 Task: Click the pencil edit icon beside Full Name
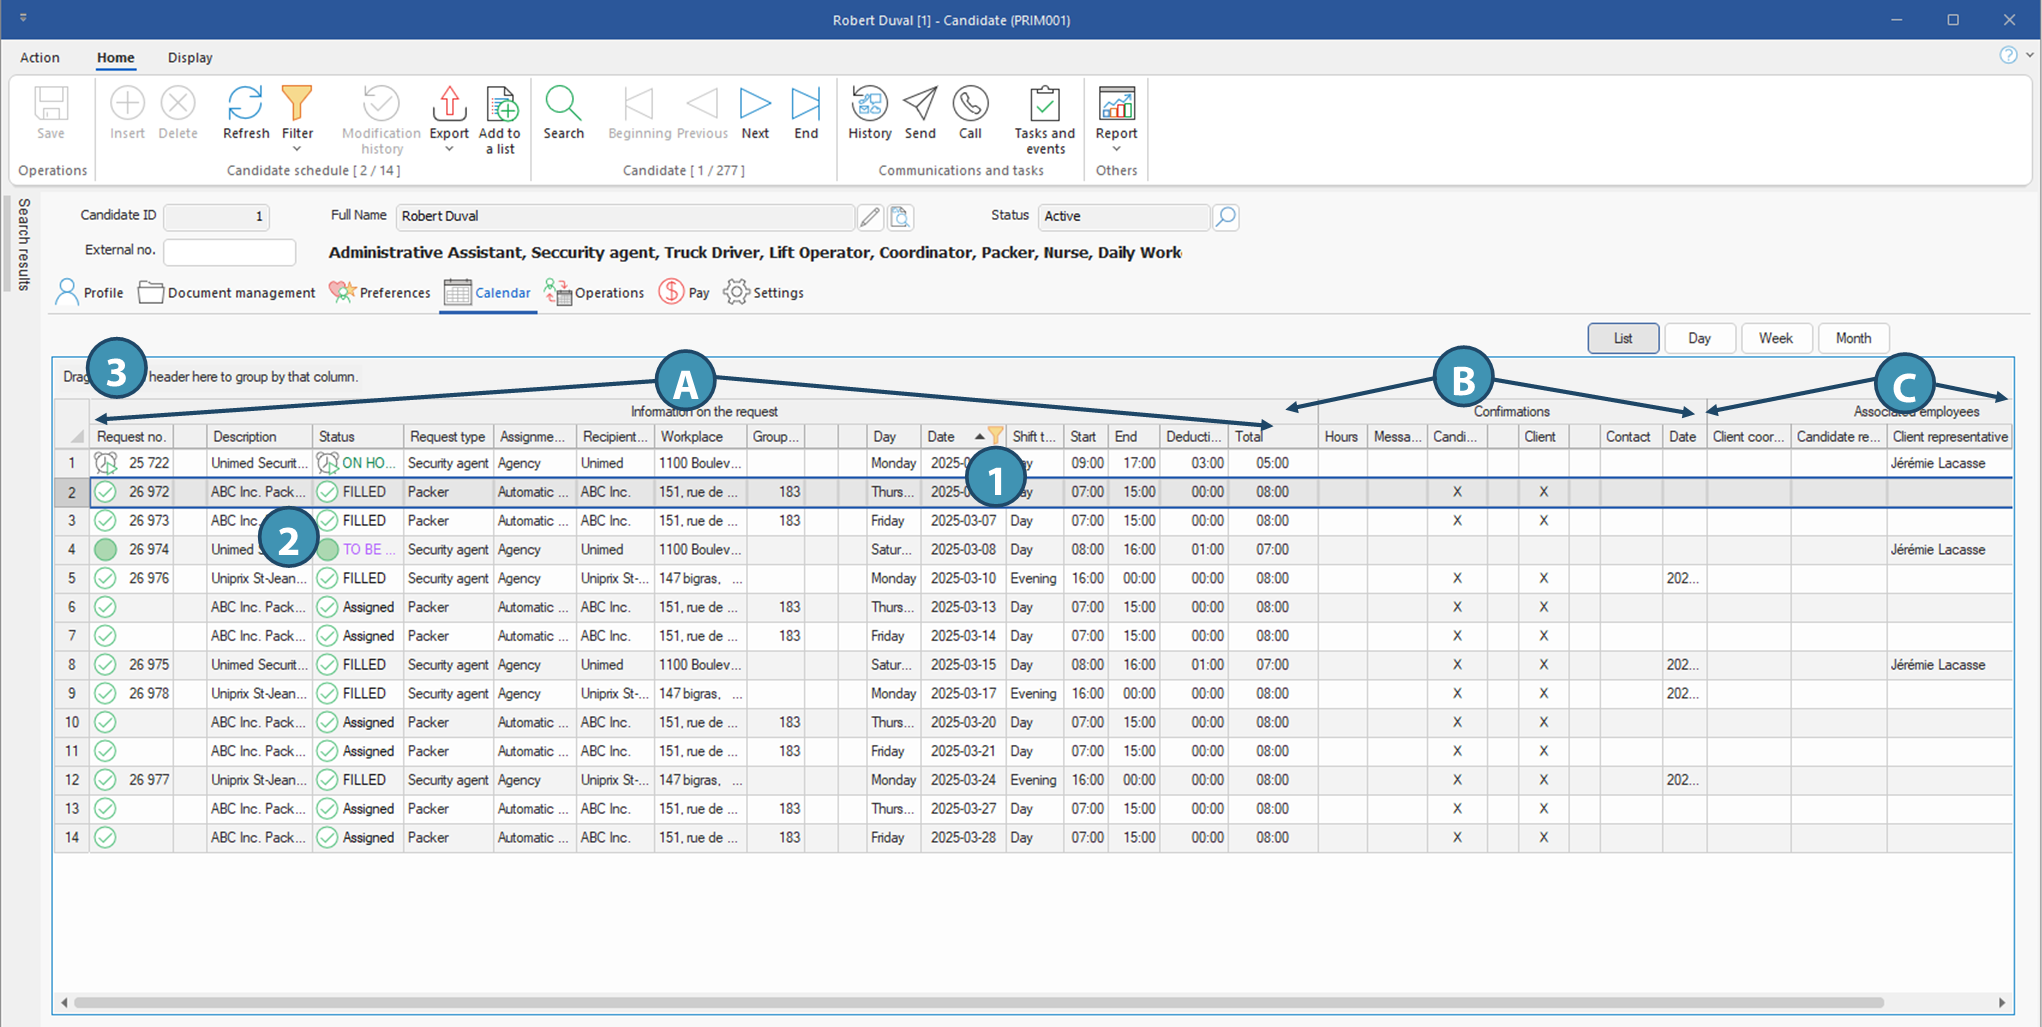pyautogui.click(x=870, y=217)
